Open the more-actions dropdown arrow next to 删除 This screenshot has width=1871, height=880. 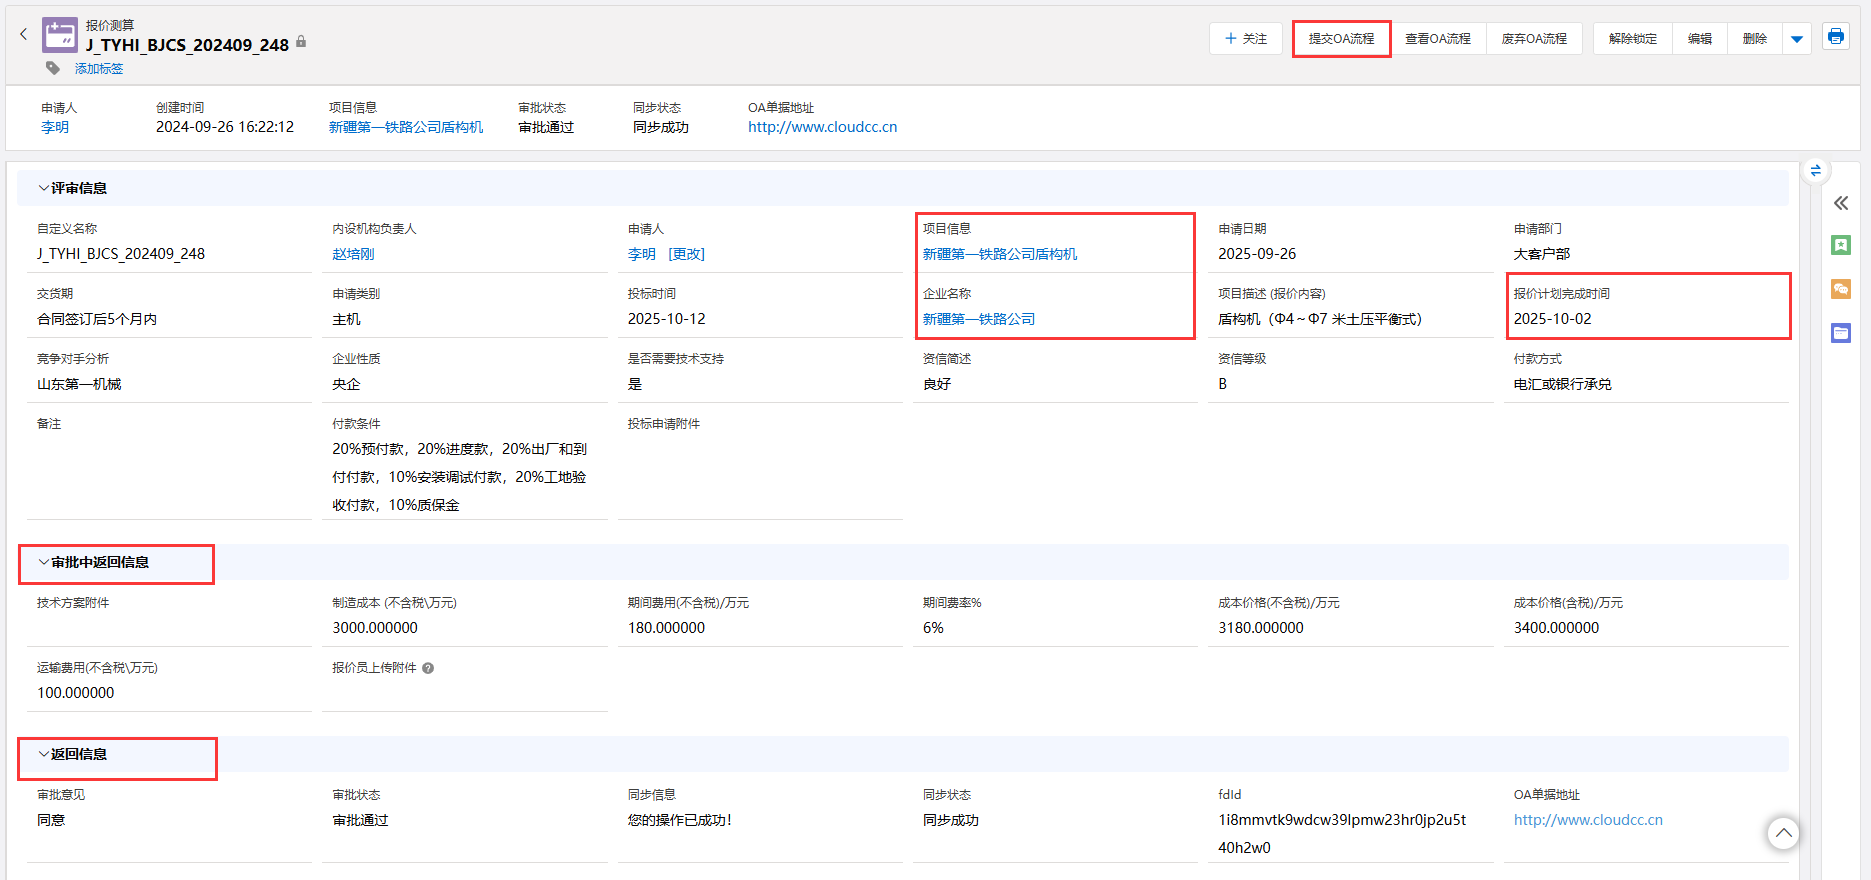[x=1796, y=39]
